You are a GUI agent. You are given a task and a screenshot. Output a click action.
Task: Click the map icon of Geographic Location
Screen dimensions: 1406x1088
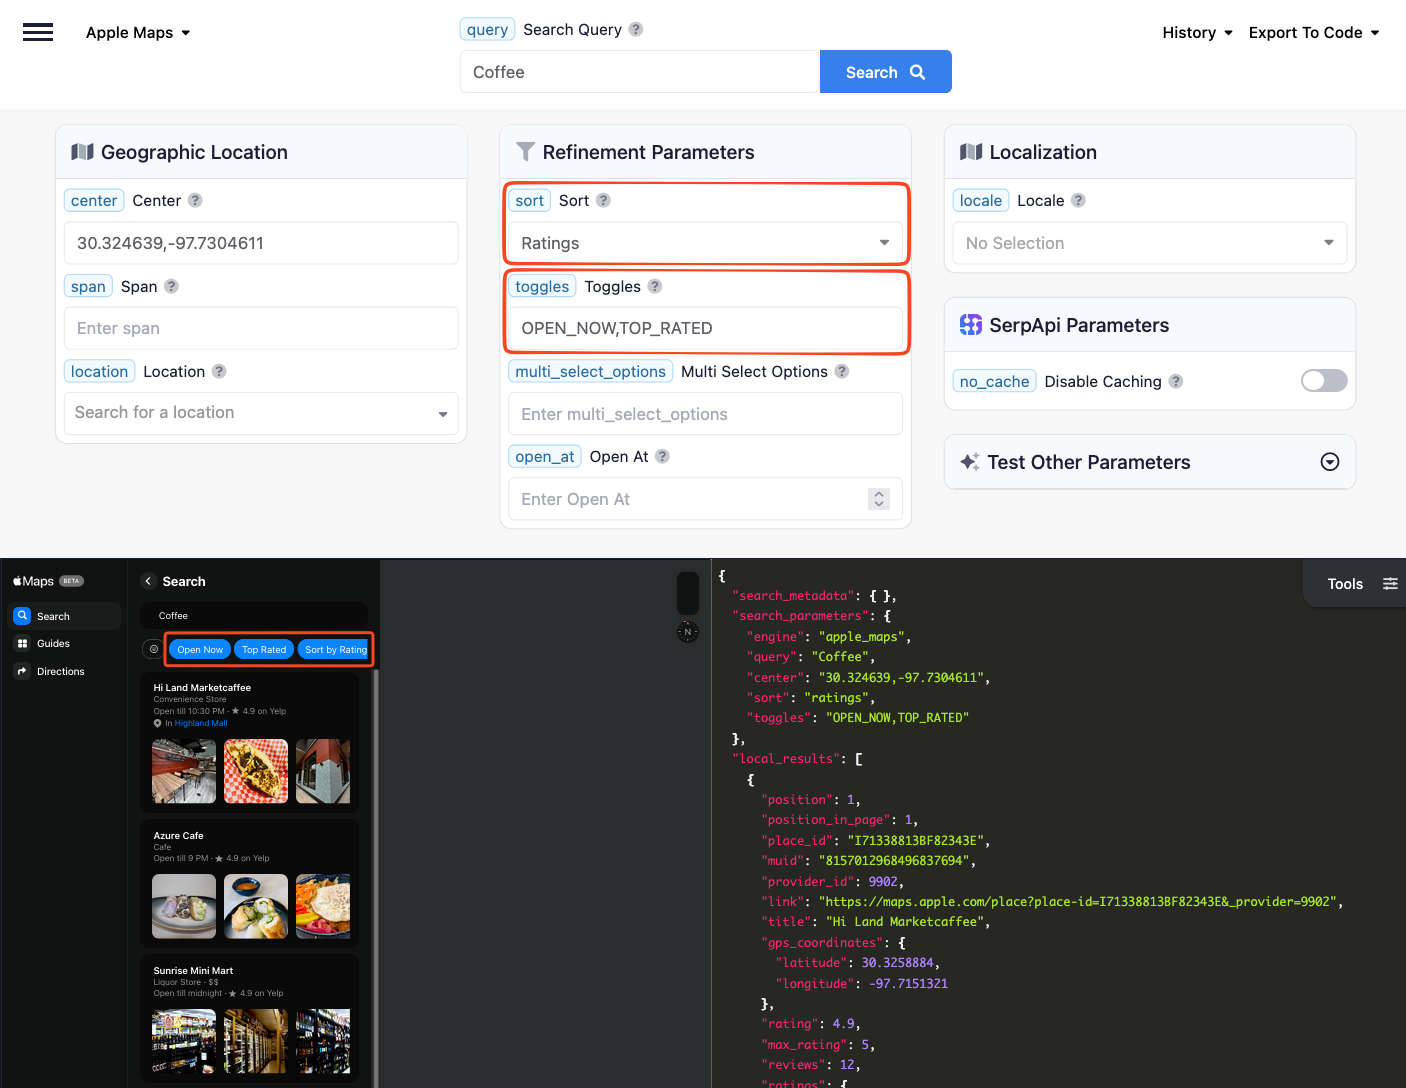(x=82, y=152)
